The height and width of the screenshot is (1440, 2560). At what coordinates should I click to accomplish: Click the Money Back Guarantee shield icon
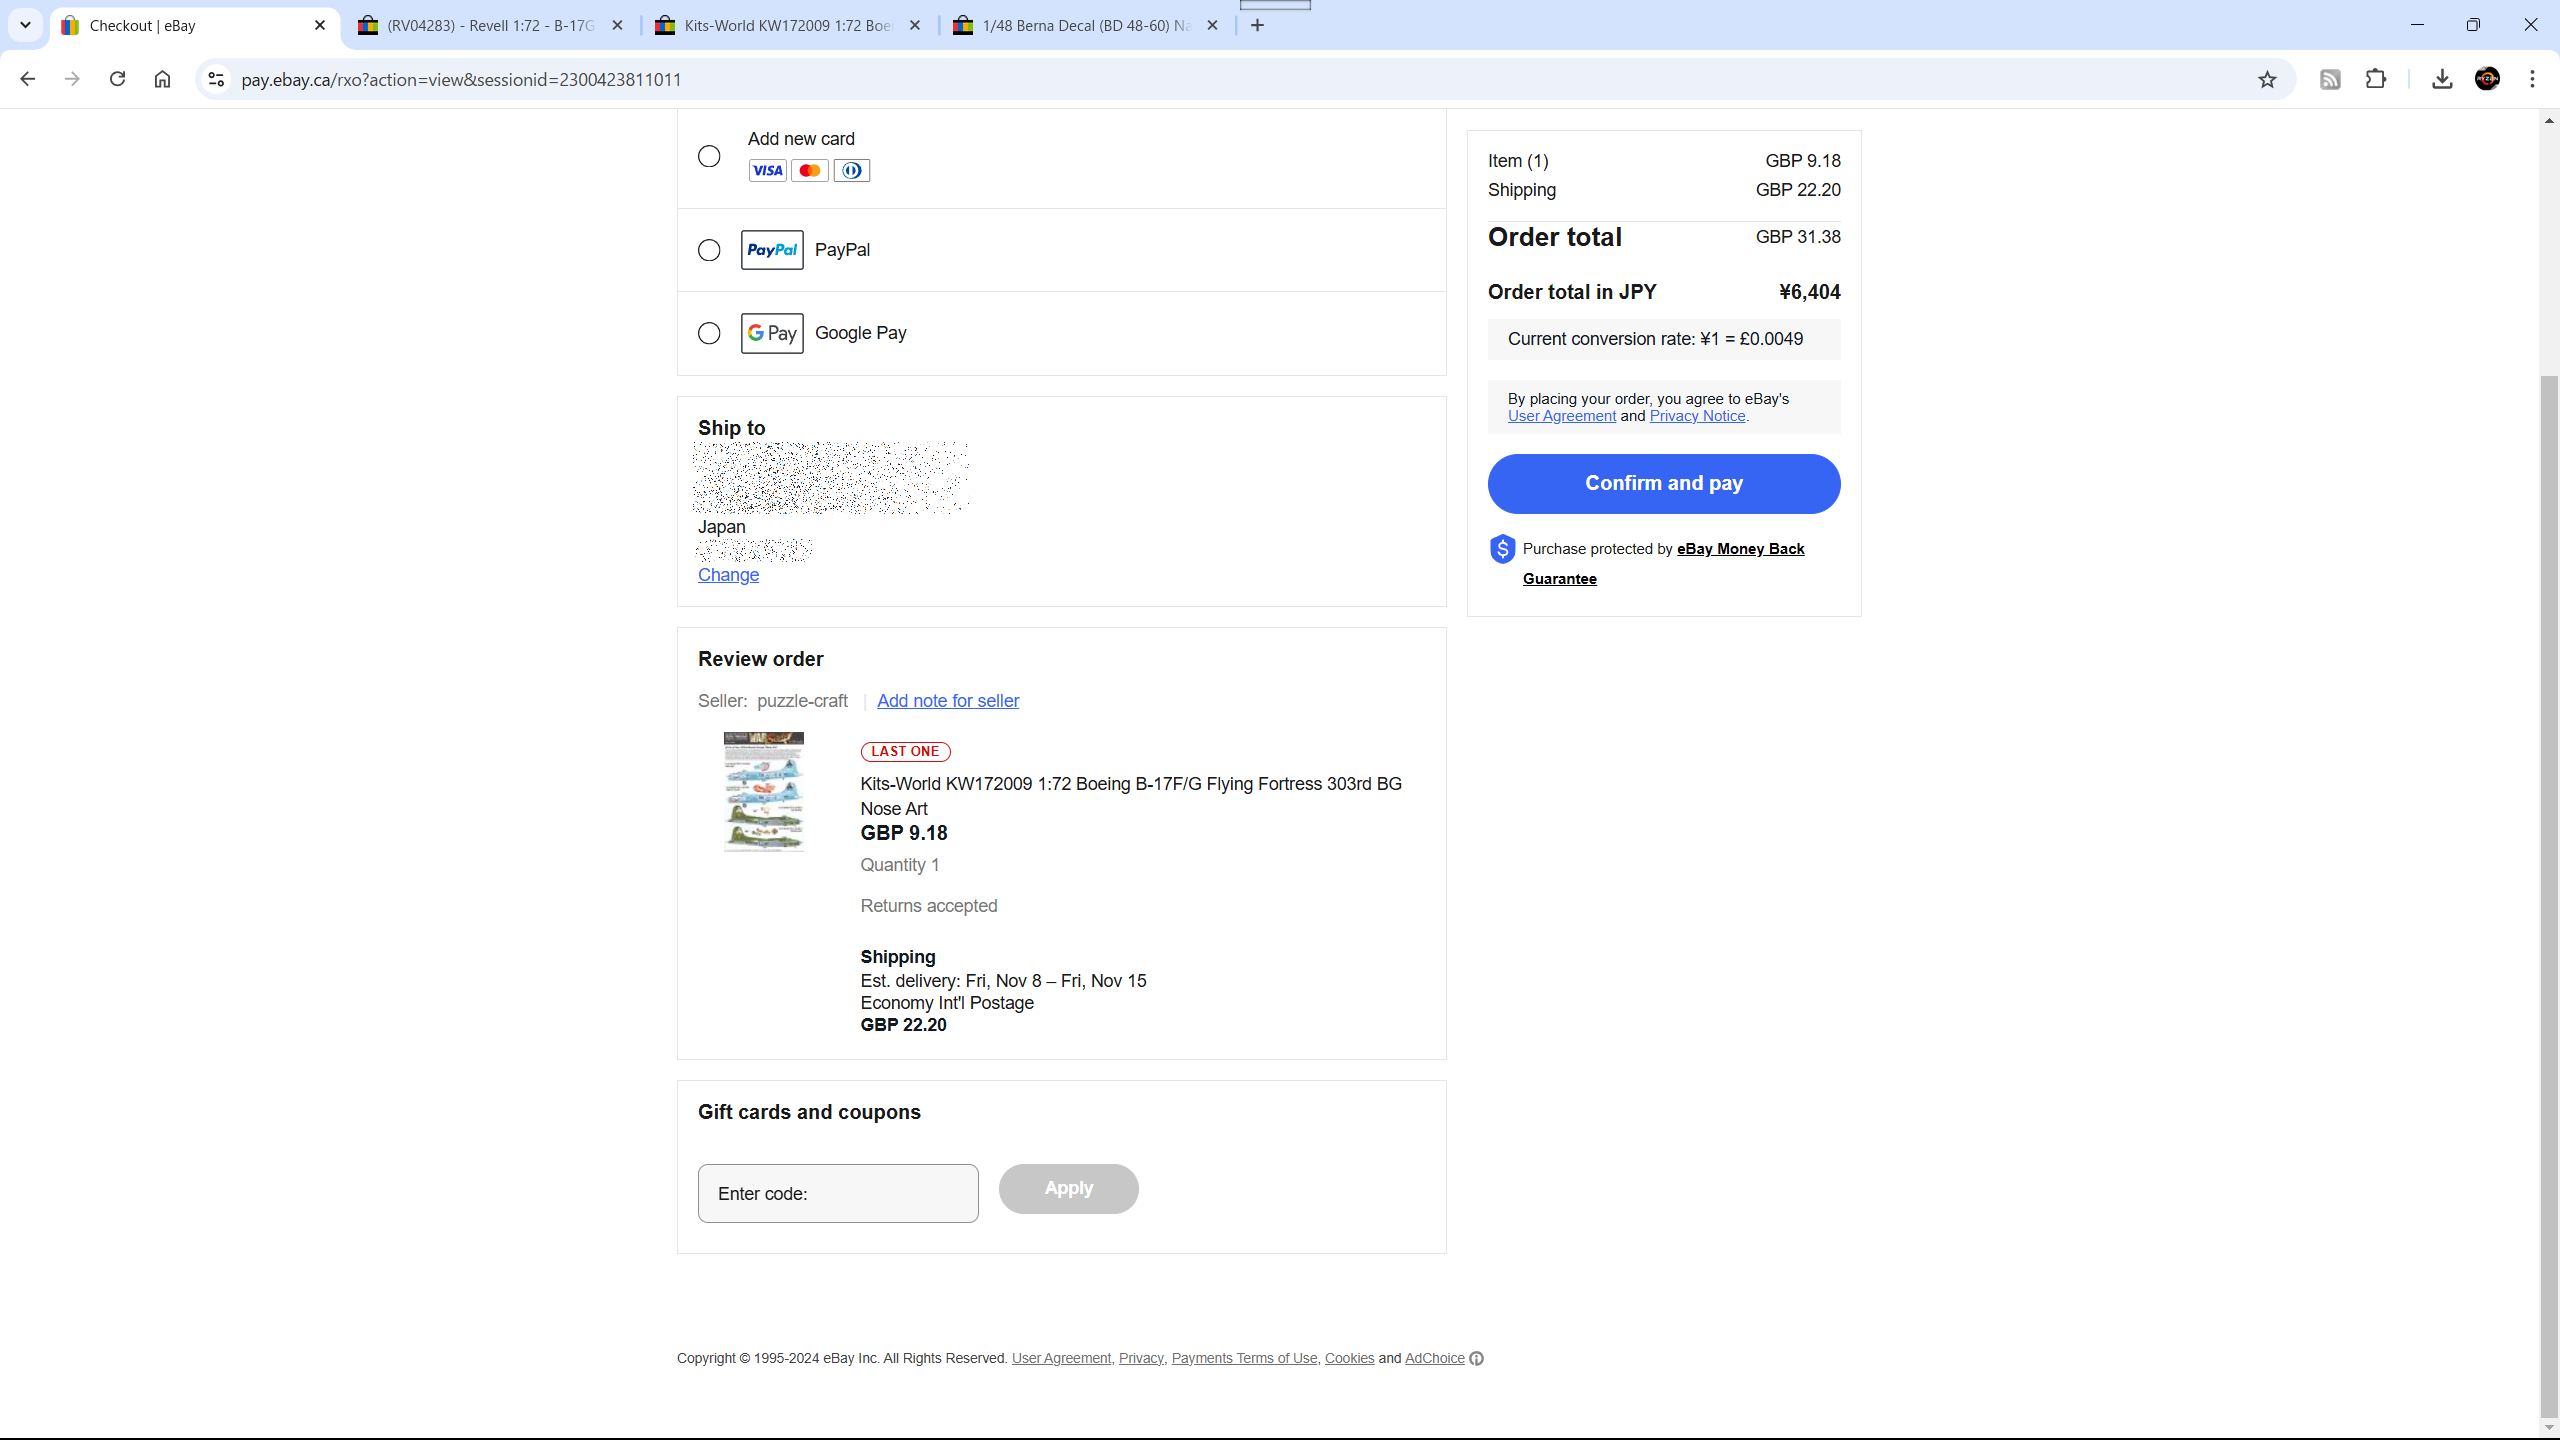tap(1502, 549)
